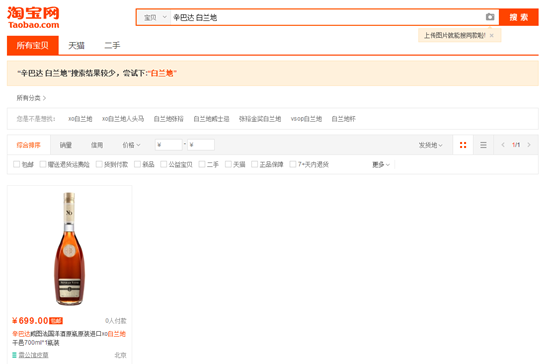554x364 pixels.
Task: Tick the 7+天内退货 checkbox
Action: click(293, 164)
